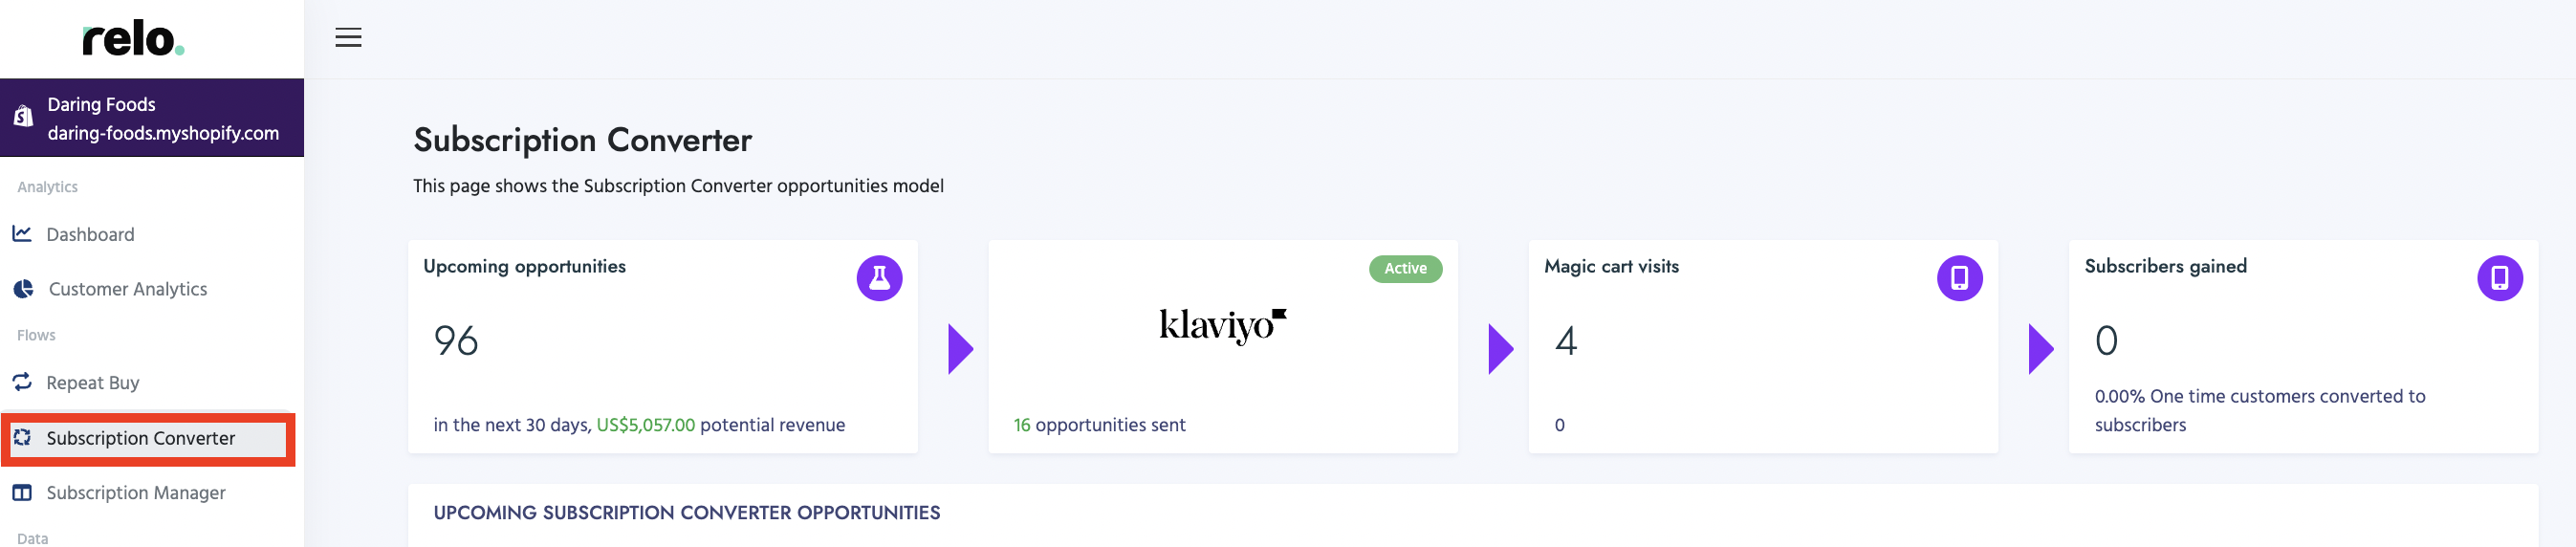Click the hamburger menu icon

pyautogui.click(x=348, y=38)
